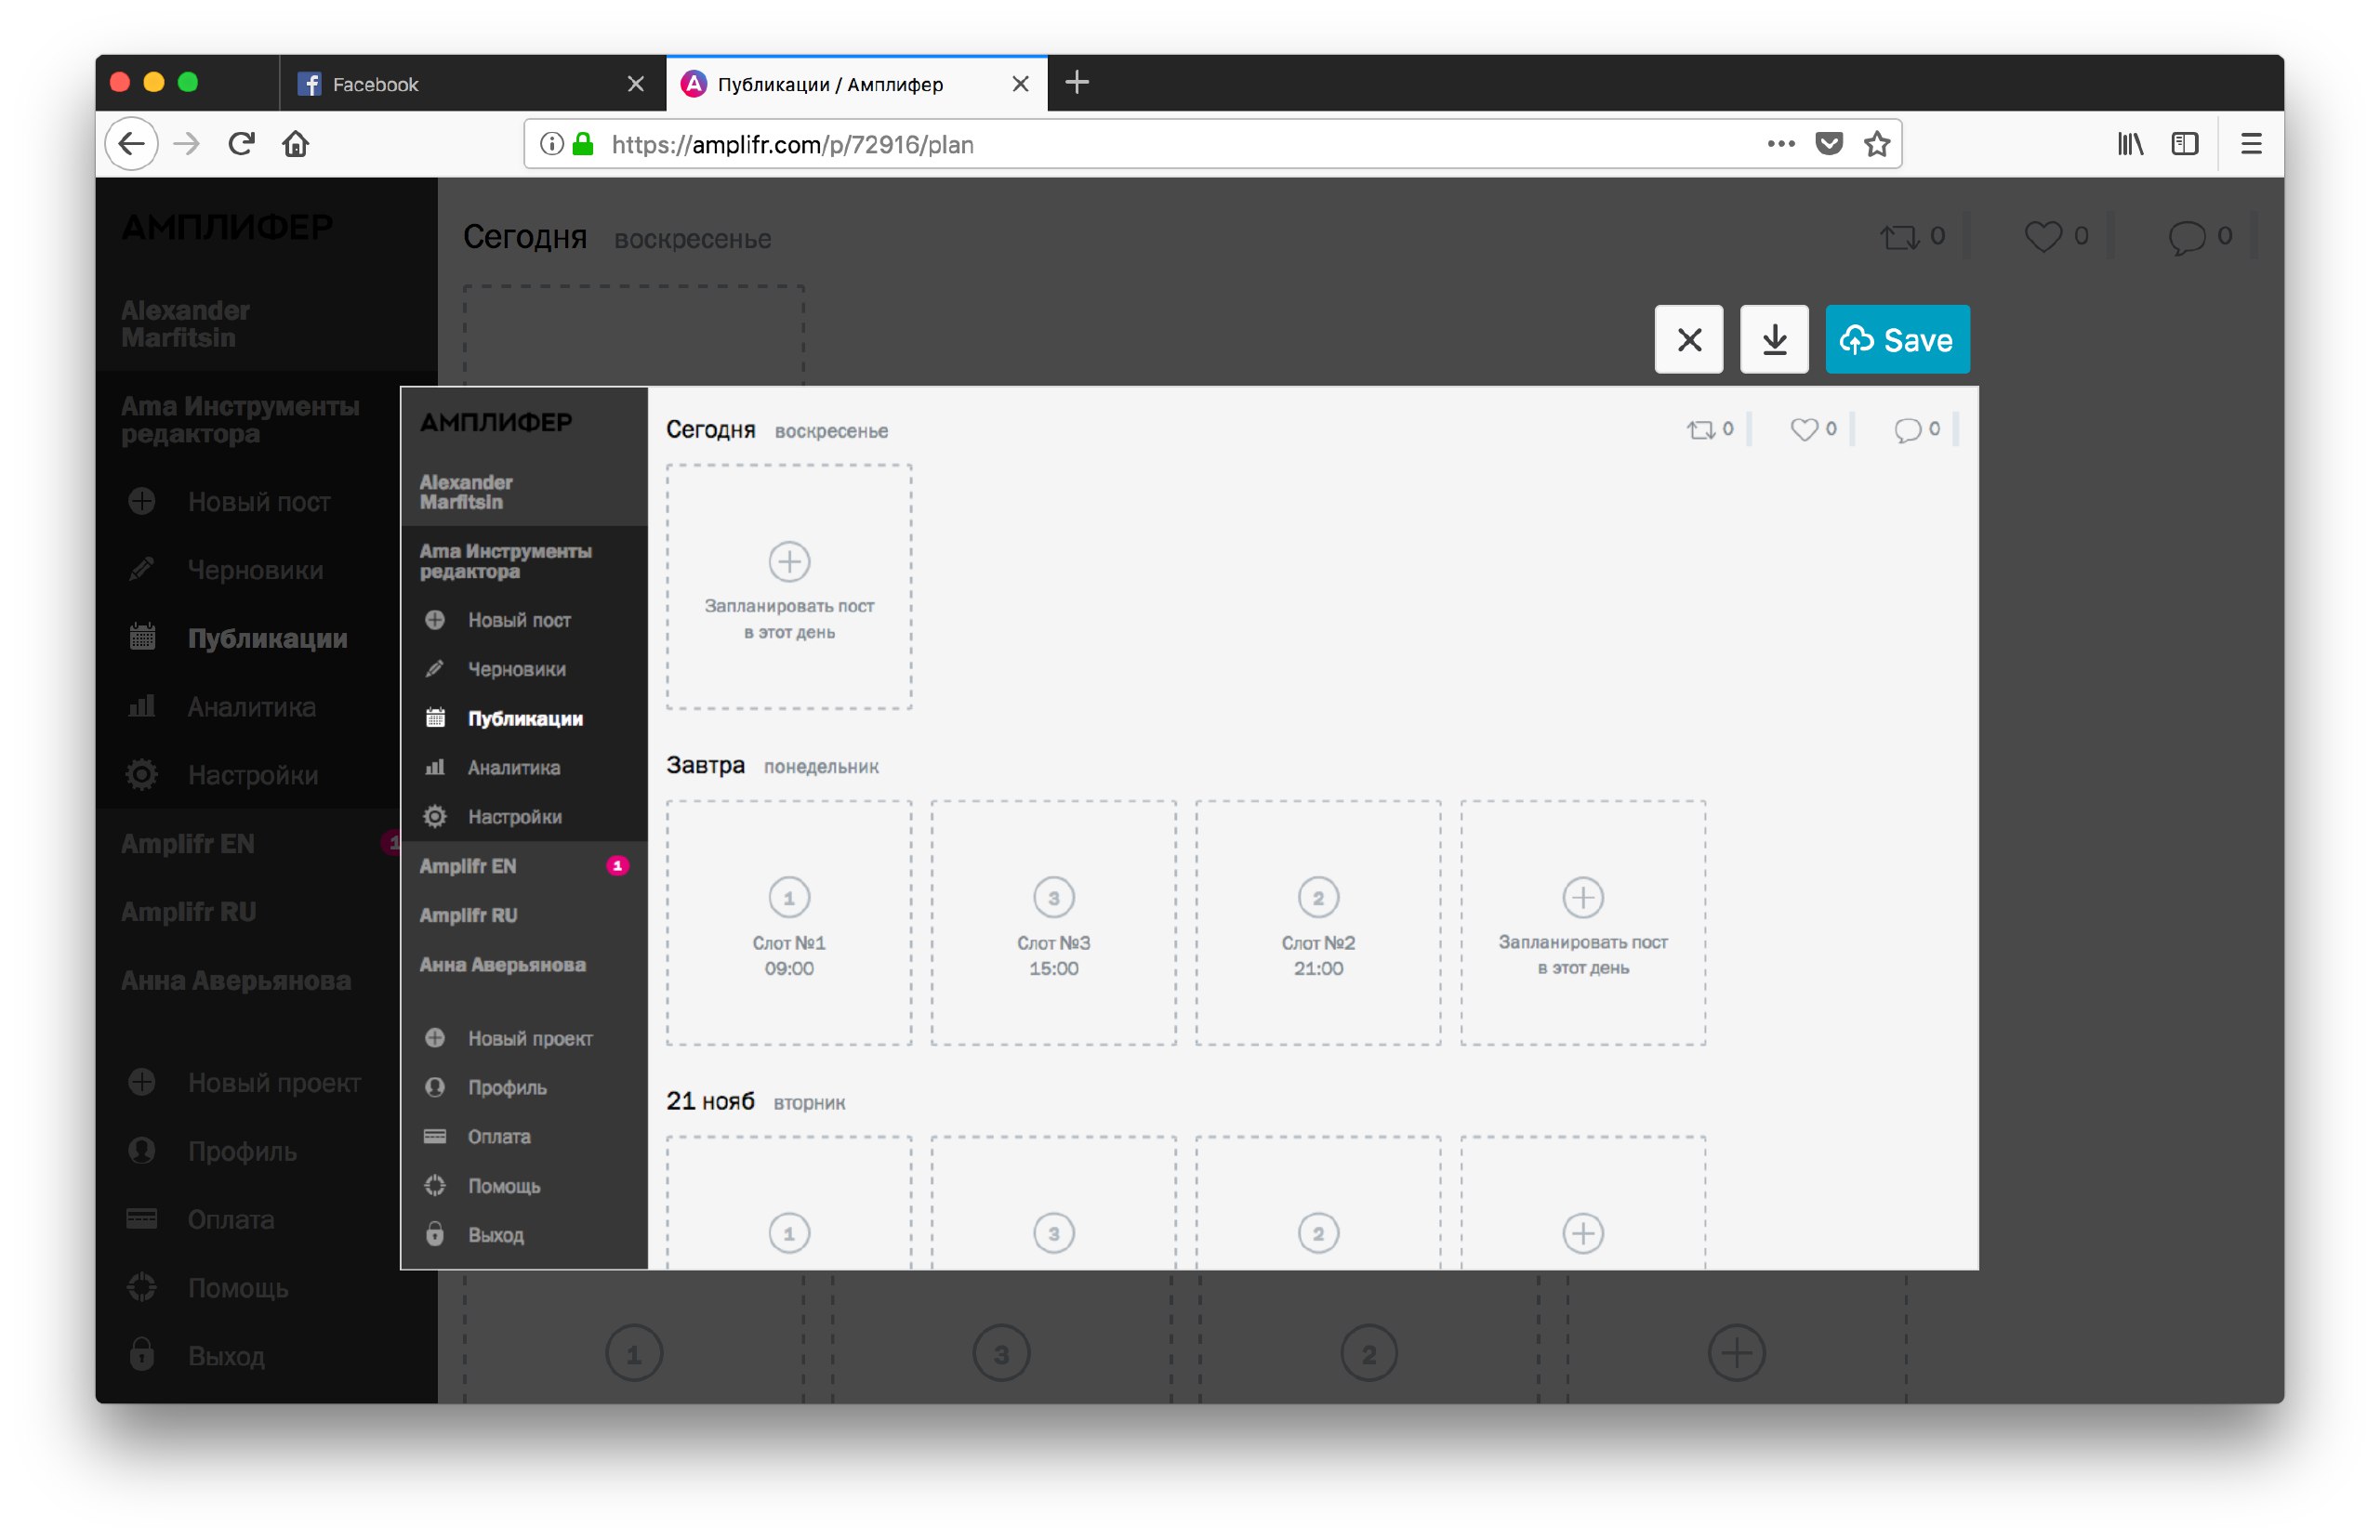Bookmark this page with the star

point(1877,144)
